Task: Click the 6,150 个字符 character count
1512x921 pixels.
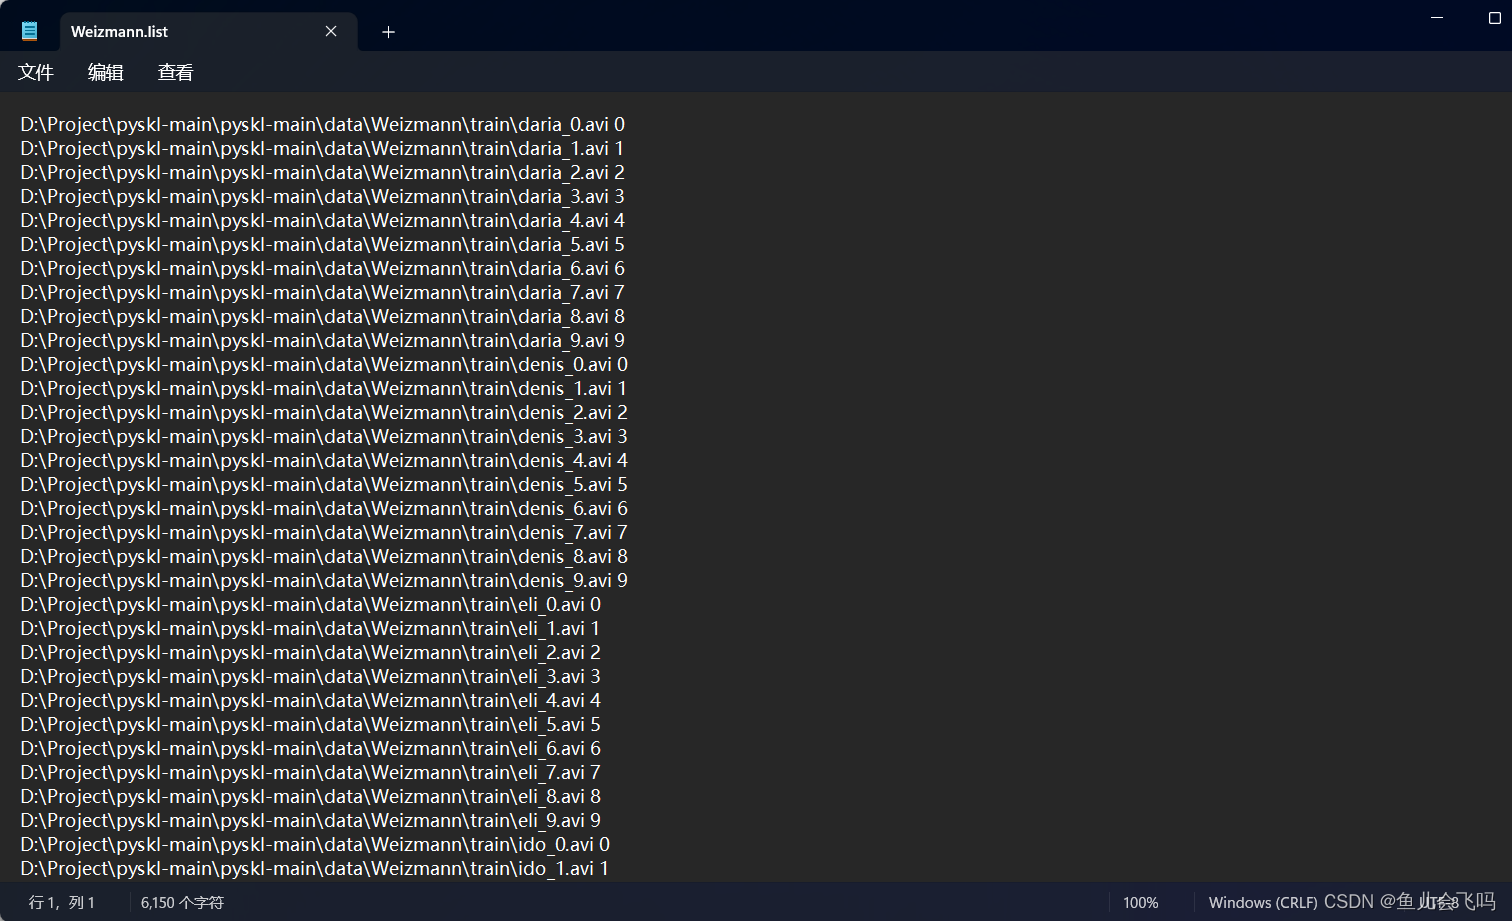Action: (x=180, y=902)
